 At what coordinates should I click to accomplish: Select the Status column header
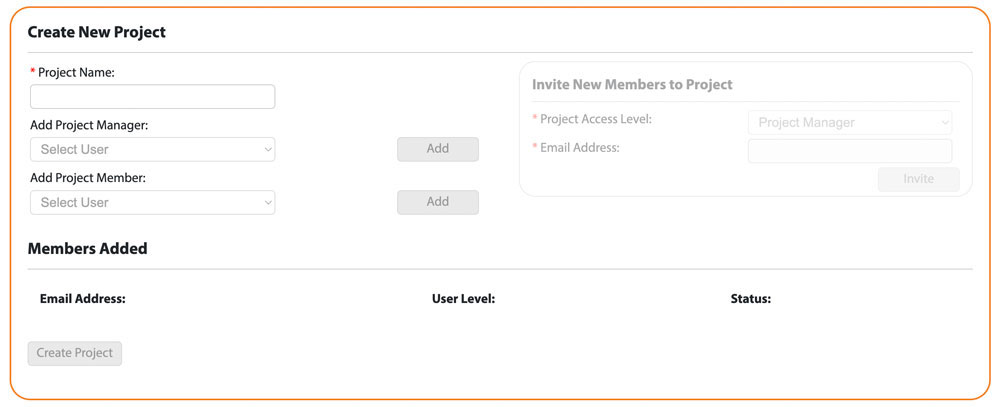[x=751, y=299]
